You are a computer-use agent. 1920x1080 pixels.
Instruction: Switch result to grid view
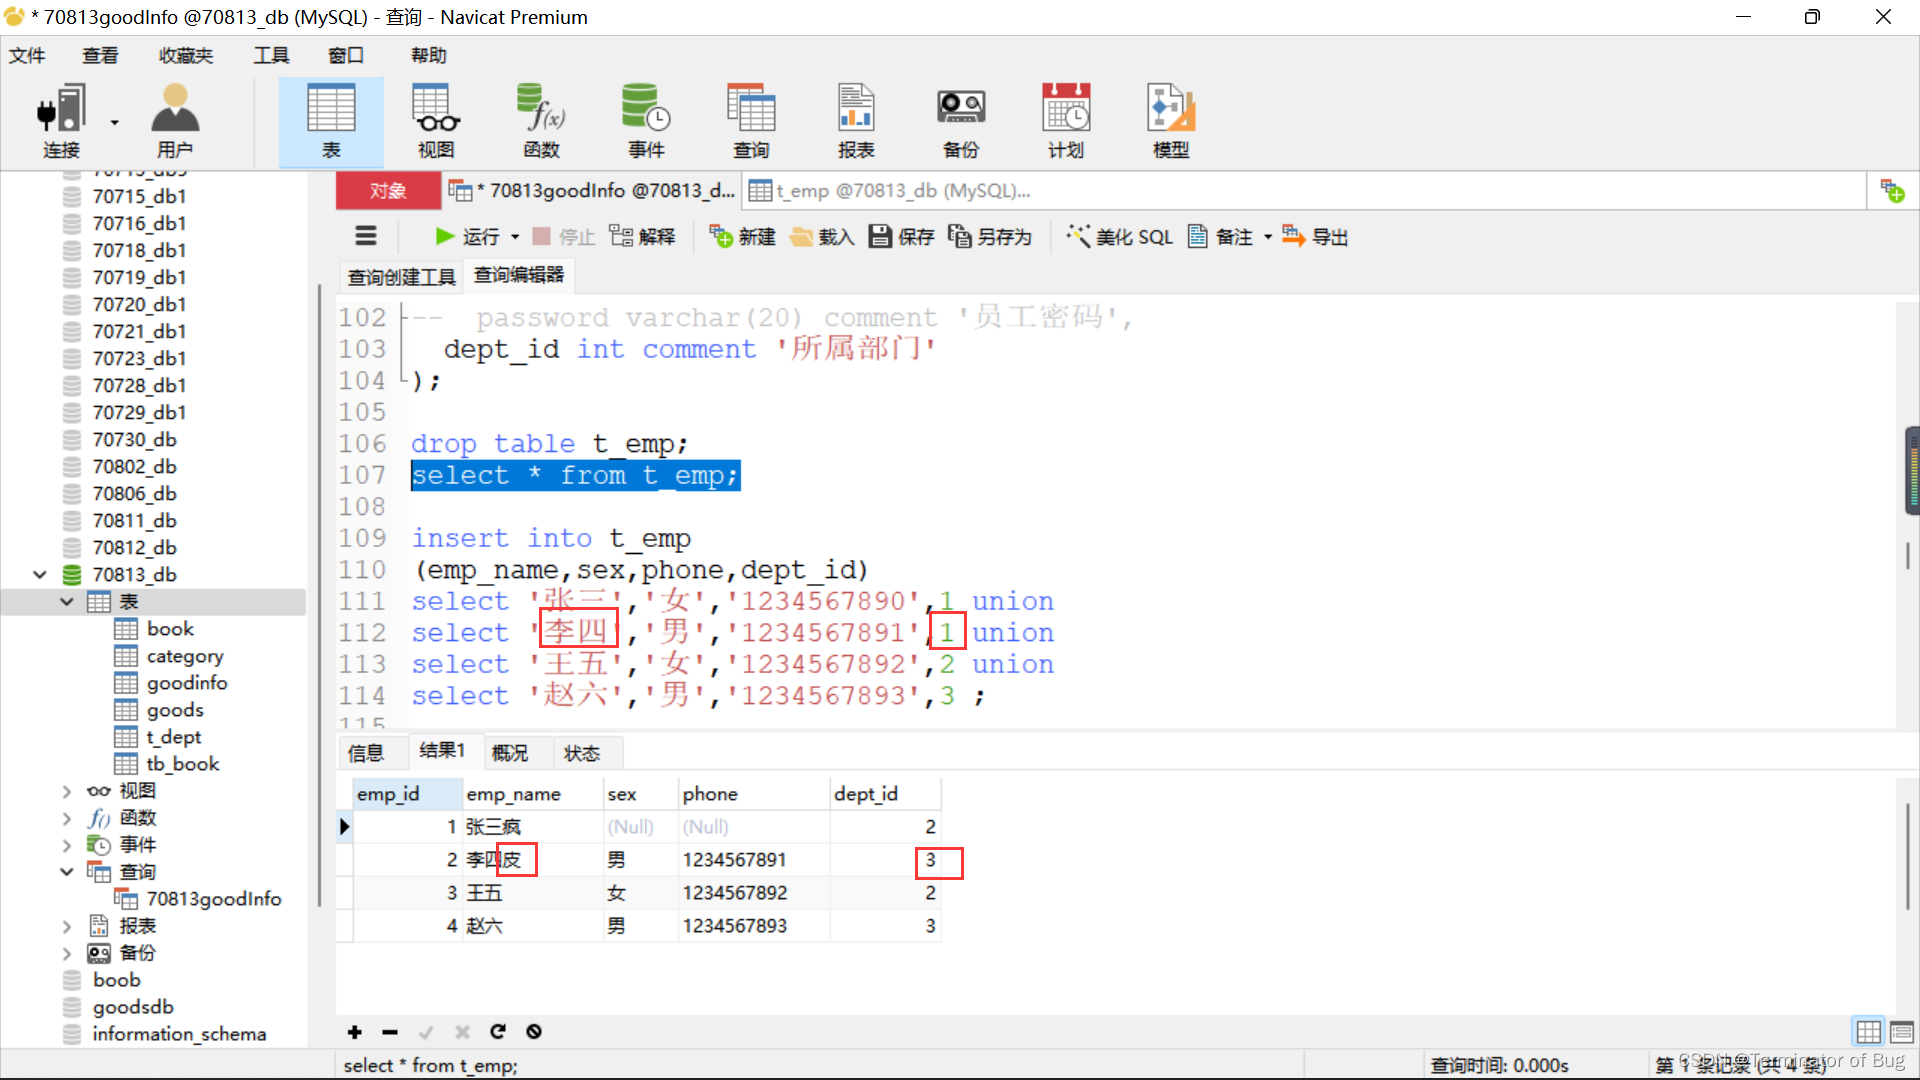pyautogui.click(x=1868, y=1031)
